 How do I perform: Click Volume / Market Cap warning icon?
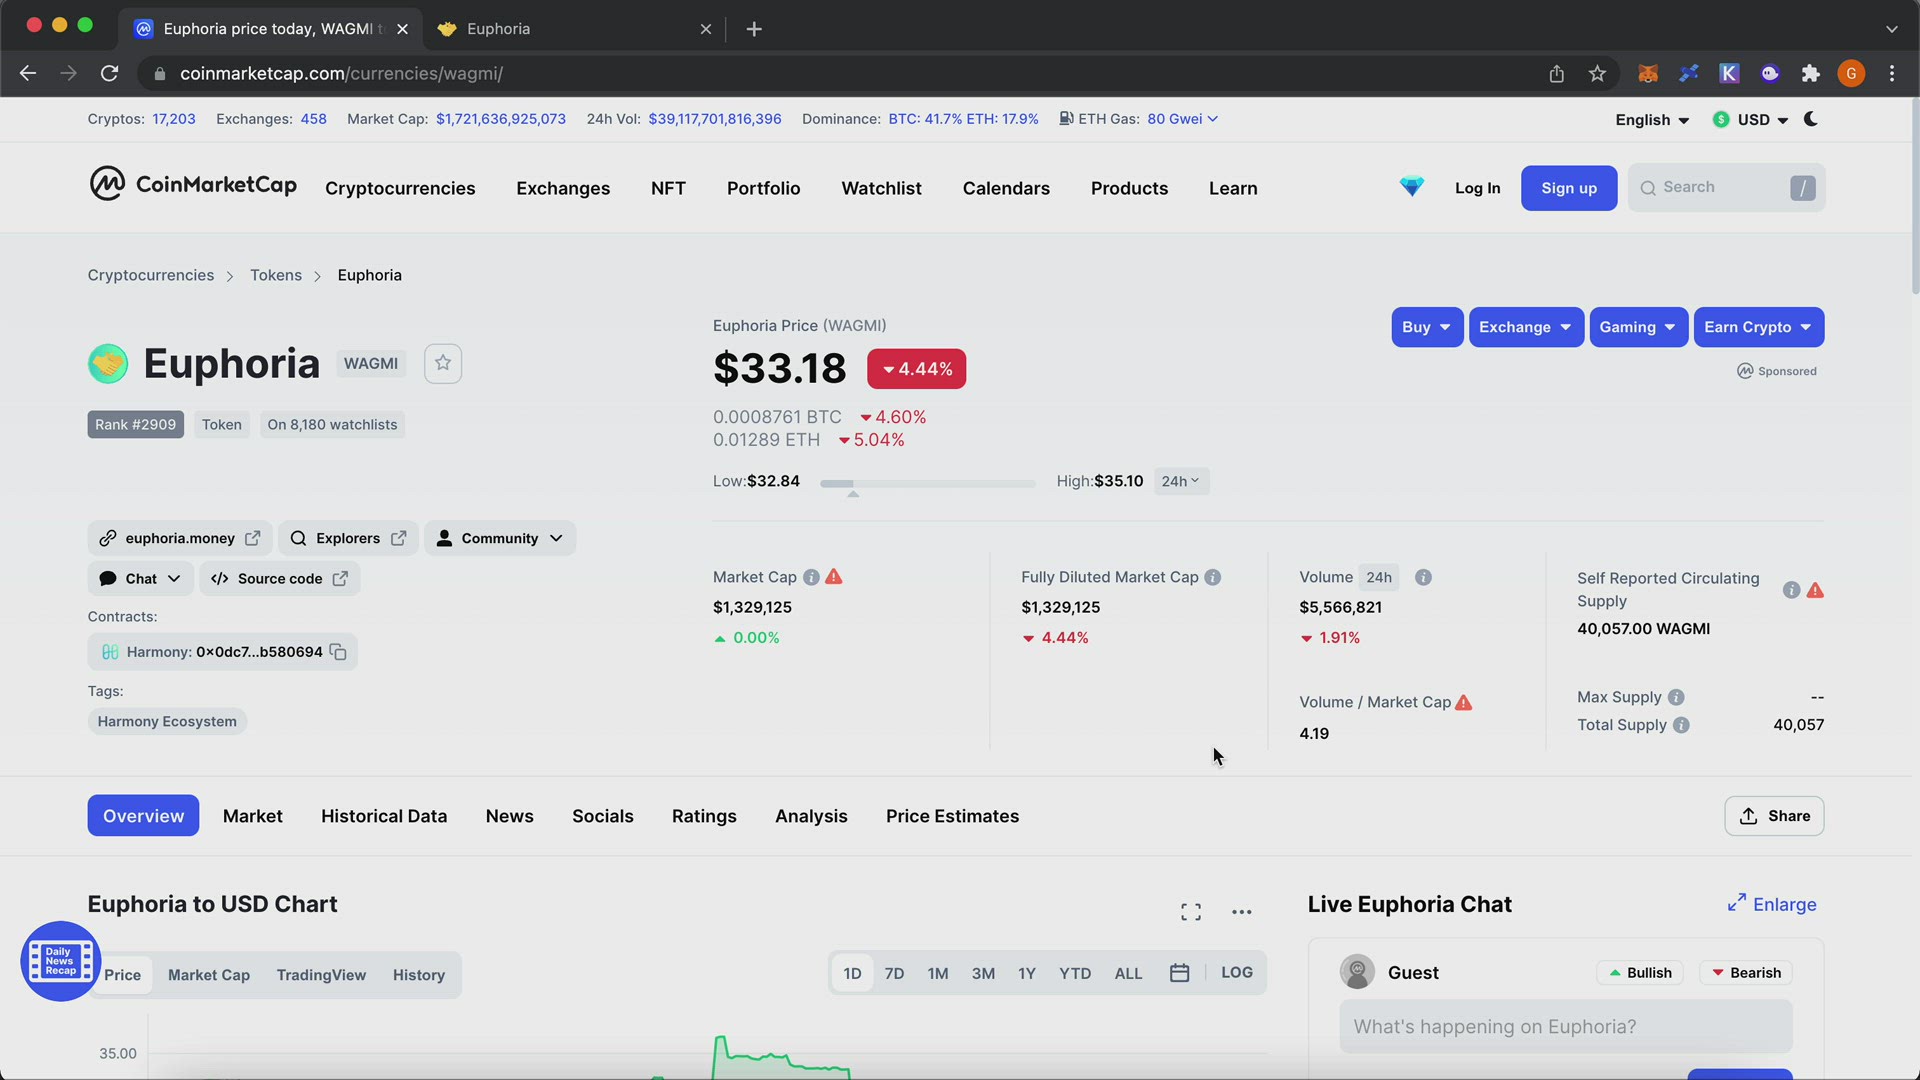point(1463,702)
